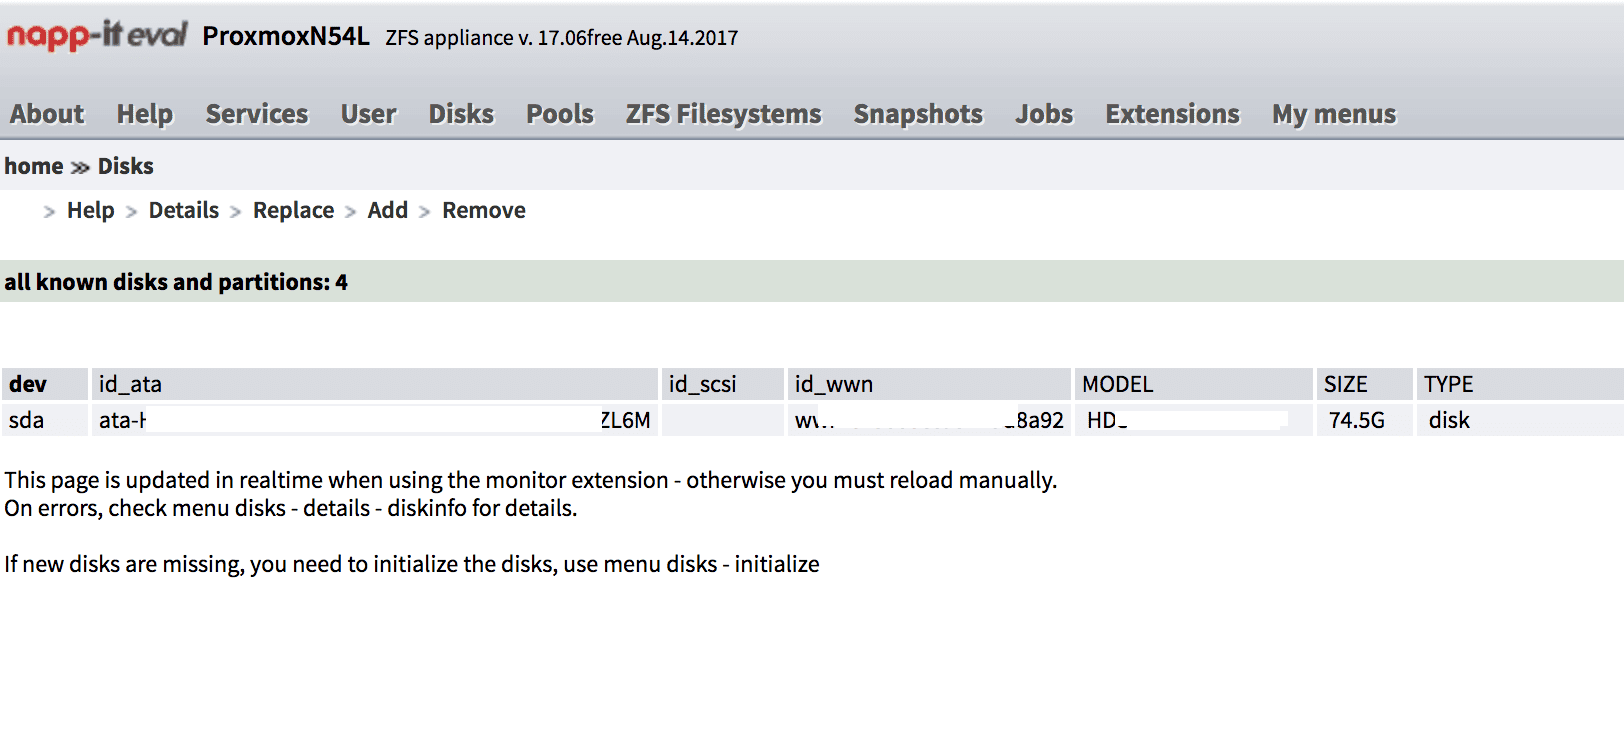This screenshot has width=1624, height=736.
Task: Open the Help menu in top navigation
Action: tap(145, 114)
